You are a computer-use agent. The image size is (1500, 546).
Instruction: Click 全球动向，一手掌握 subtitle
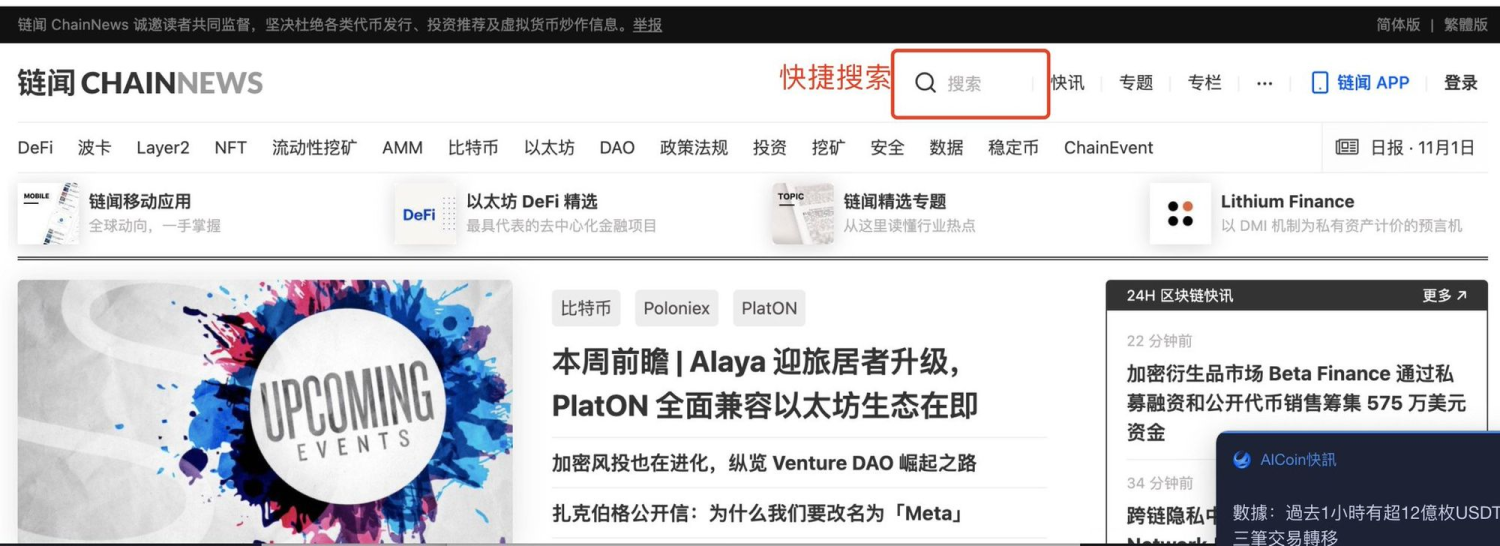click(155, 226)
